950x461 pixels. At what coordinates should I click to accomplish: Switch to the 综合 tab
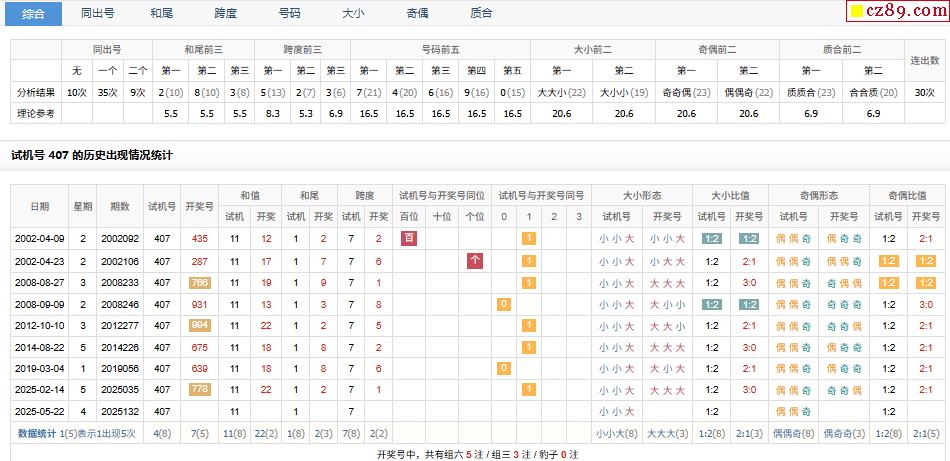click(33, 13)
